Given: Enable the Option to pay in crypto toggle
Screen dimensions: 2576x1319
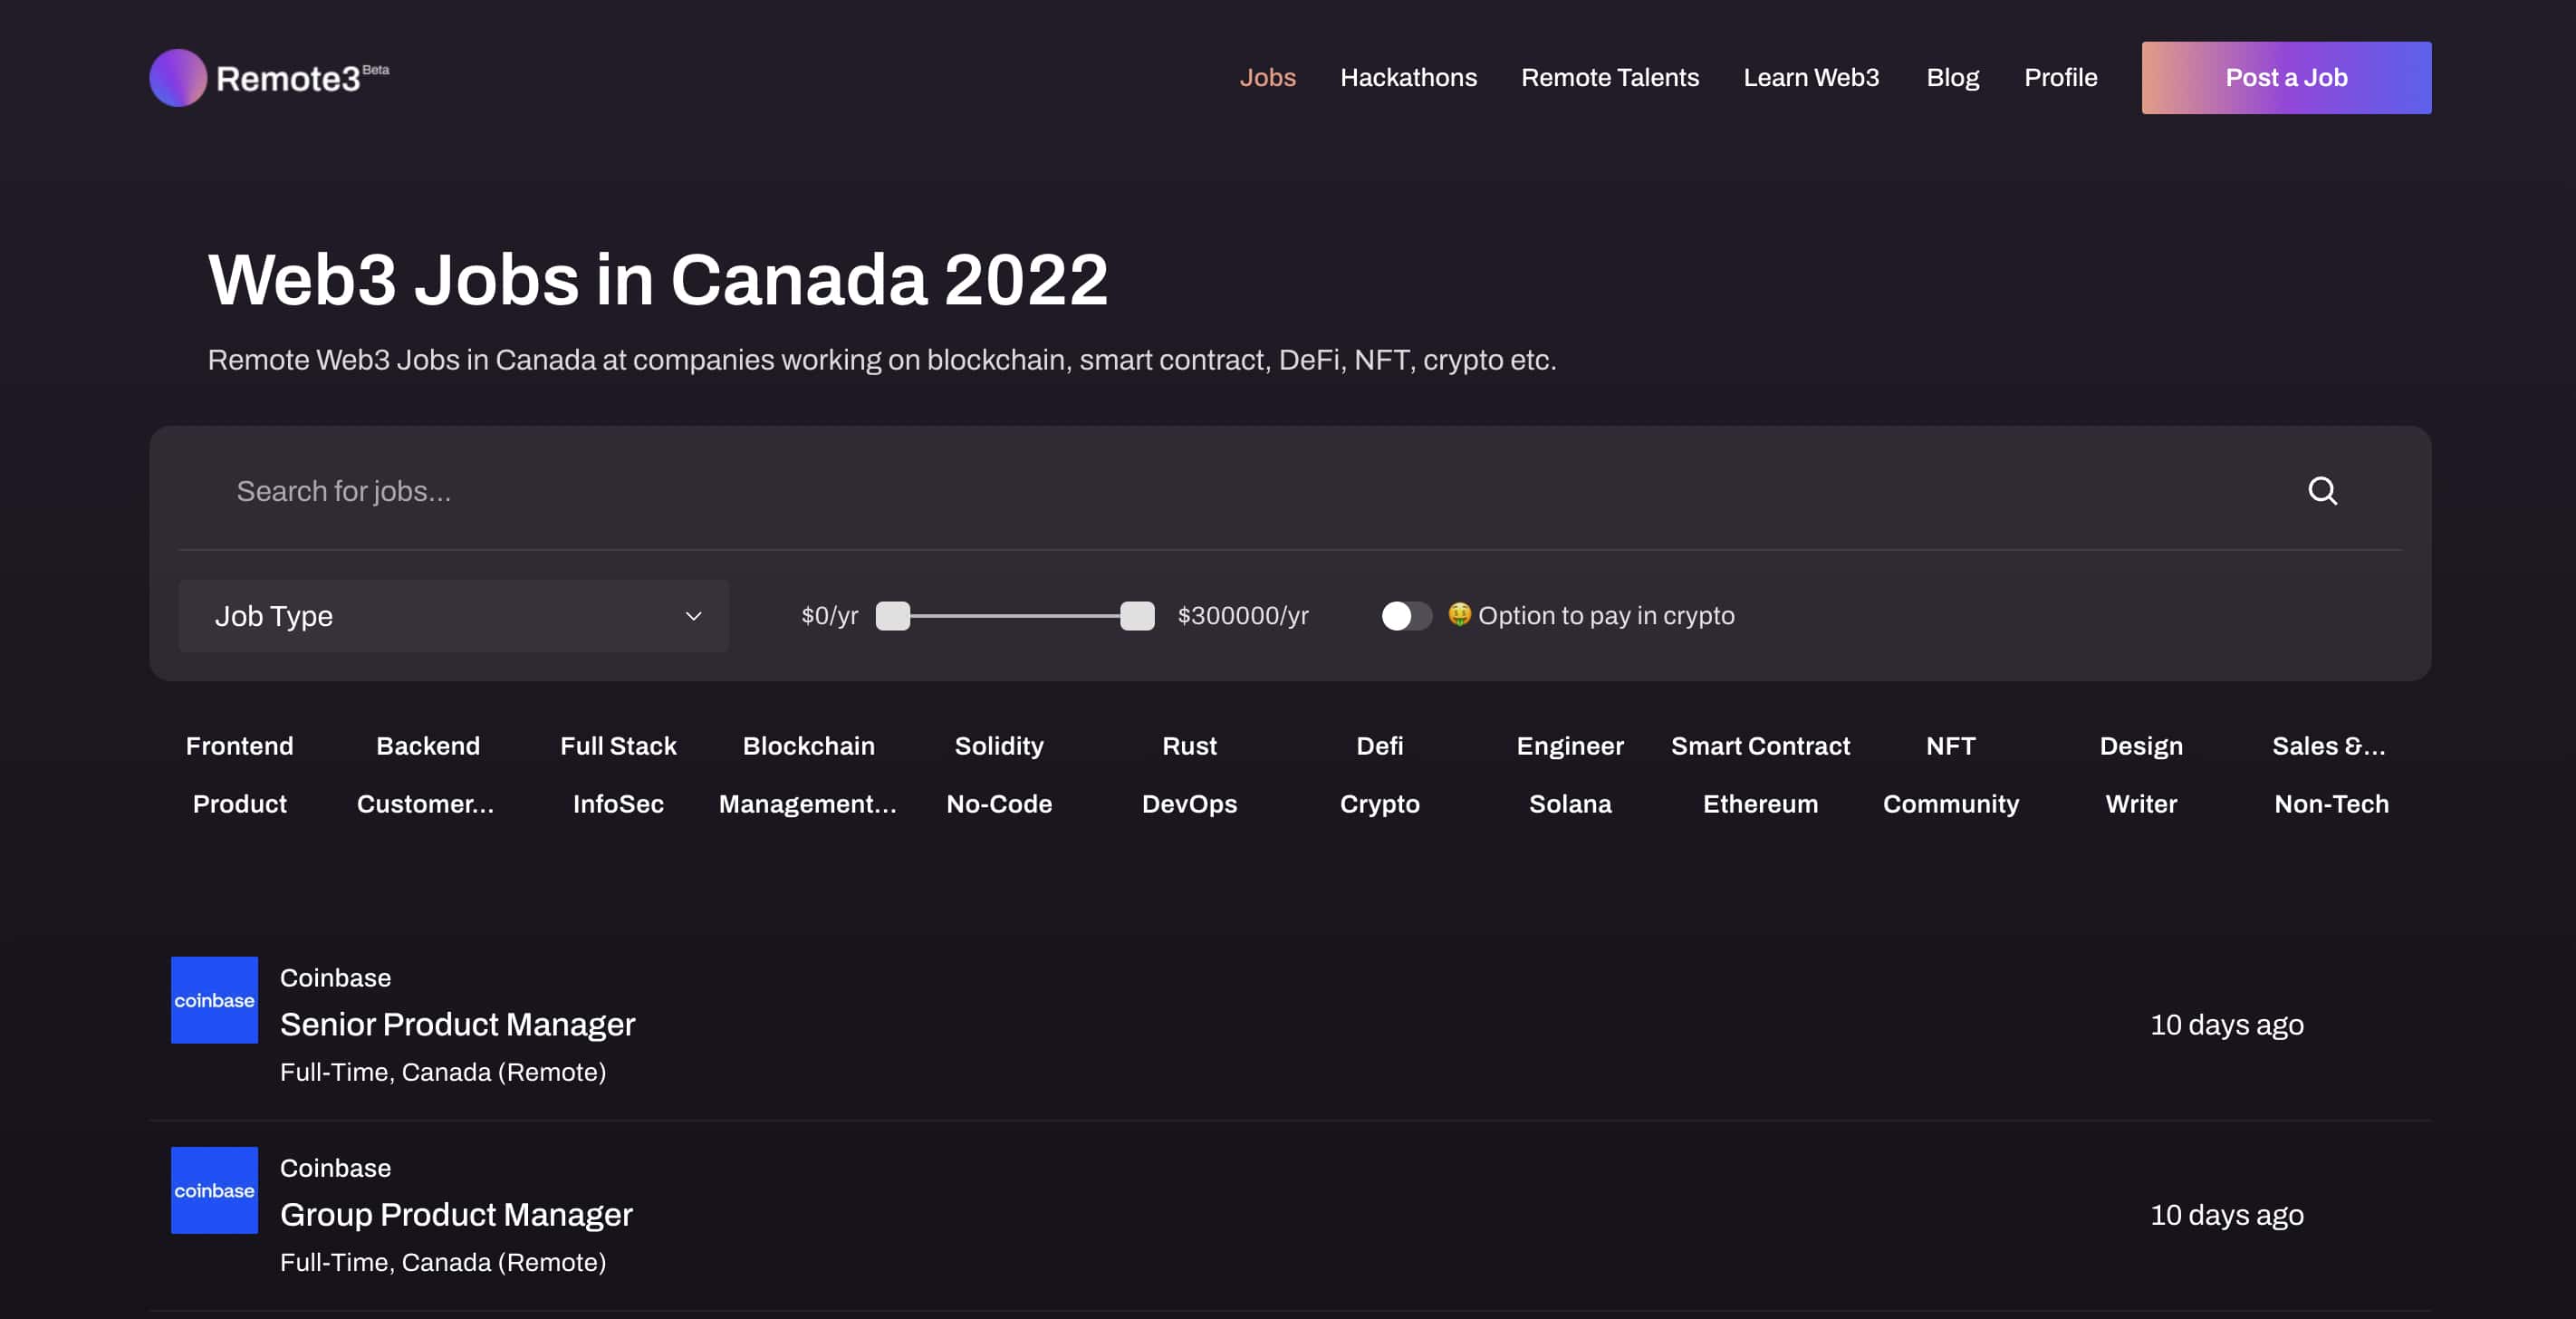Looking at the screenshot, I should pos(1406,616).
